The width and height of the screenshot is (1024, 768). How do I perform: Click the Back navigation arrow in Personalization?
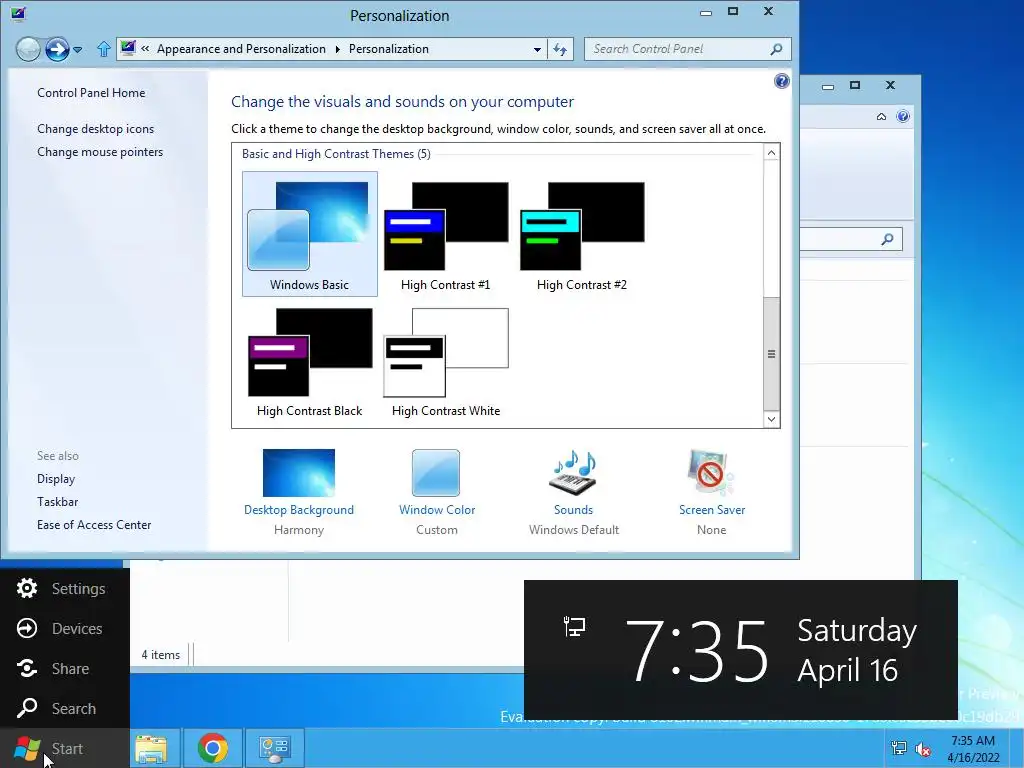point(28,49)
